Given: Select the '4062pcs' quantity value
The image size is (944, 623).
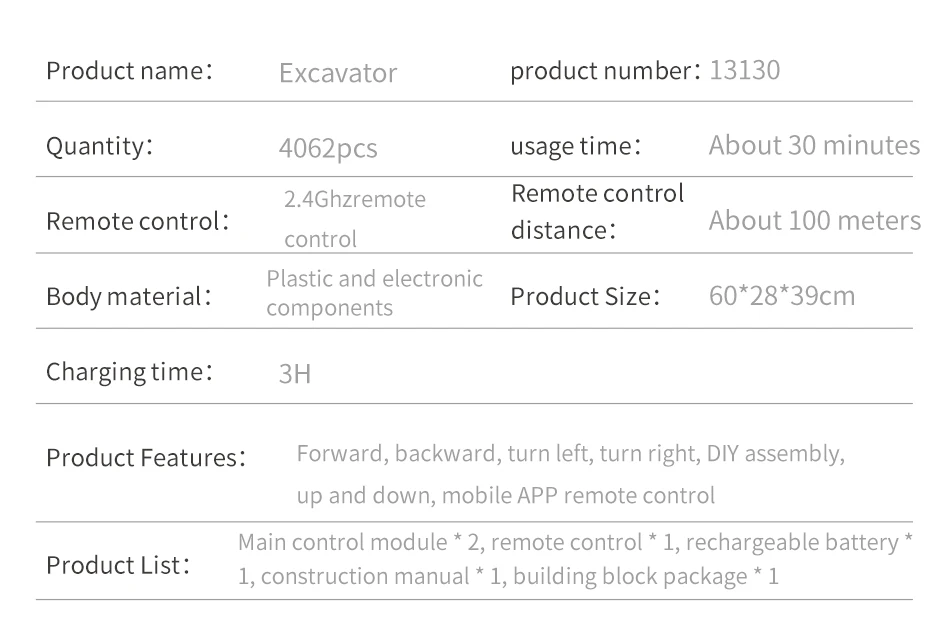Looking at the screenshot, I should point(328,149).
